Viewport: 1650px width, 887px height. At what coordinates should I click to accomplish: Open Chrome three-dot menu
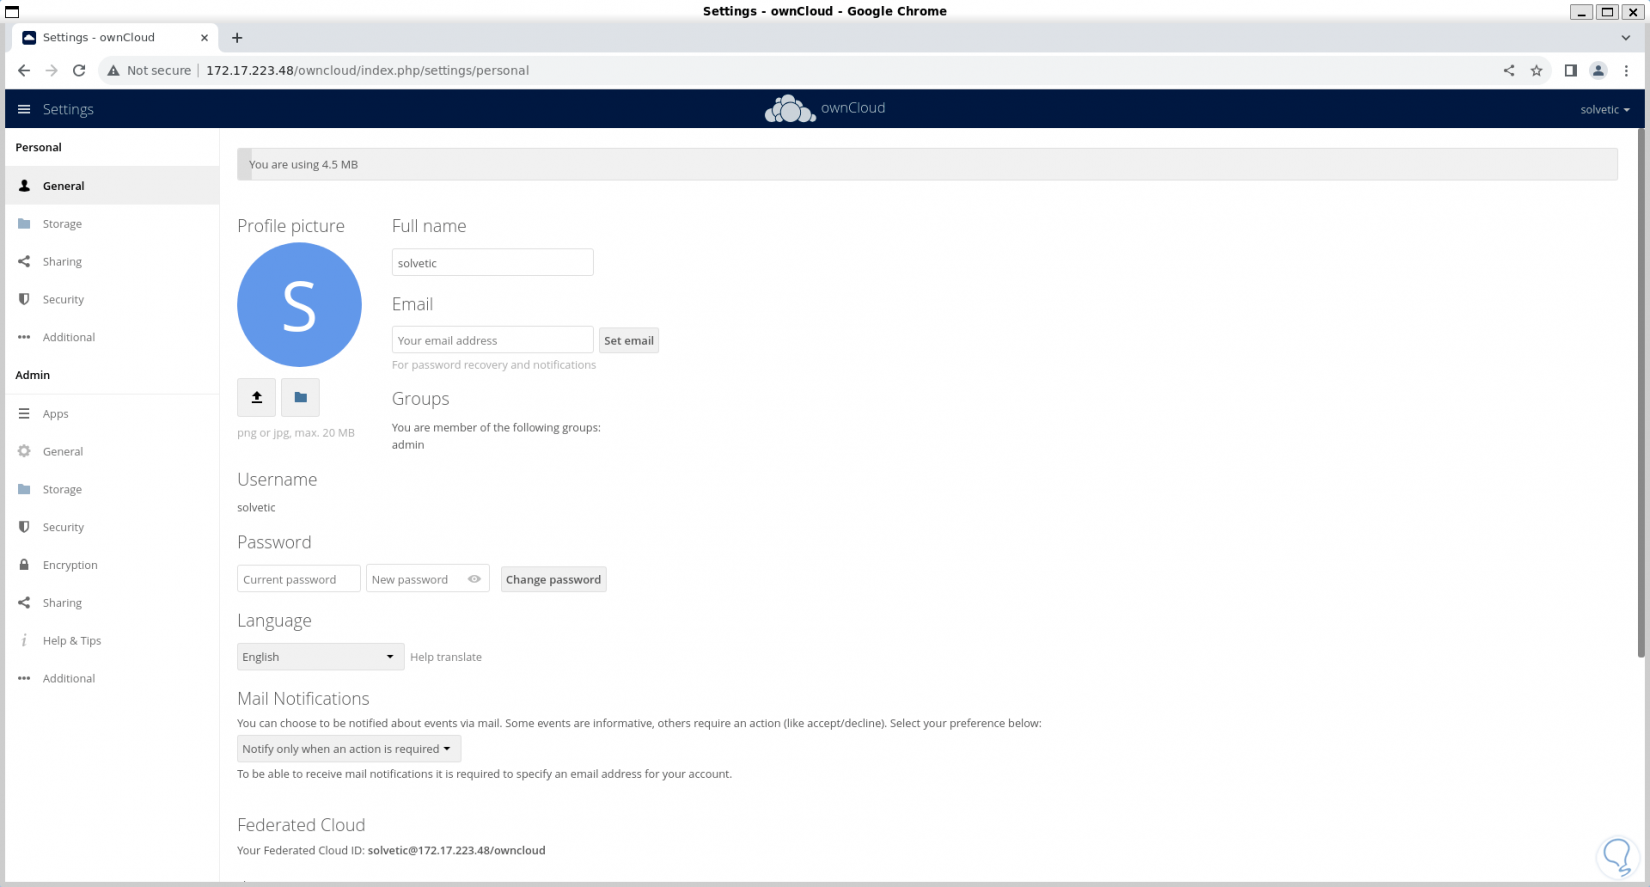coord(1627,70)
